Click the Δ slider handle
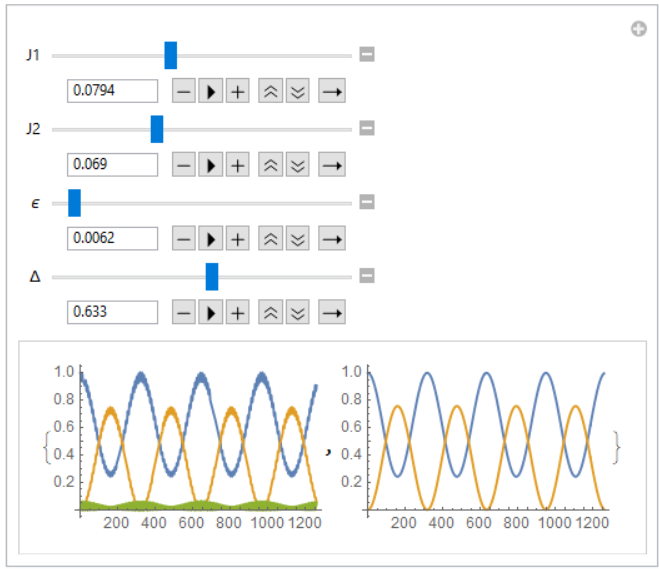 (x=212, y=277)
